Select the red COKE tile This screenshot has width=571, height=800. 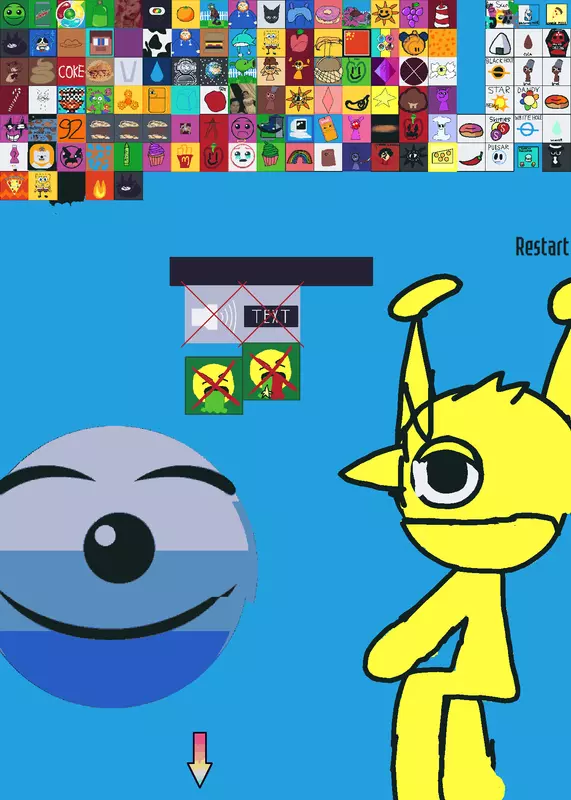click(x=71, y=71)
